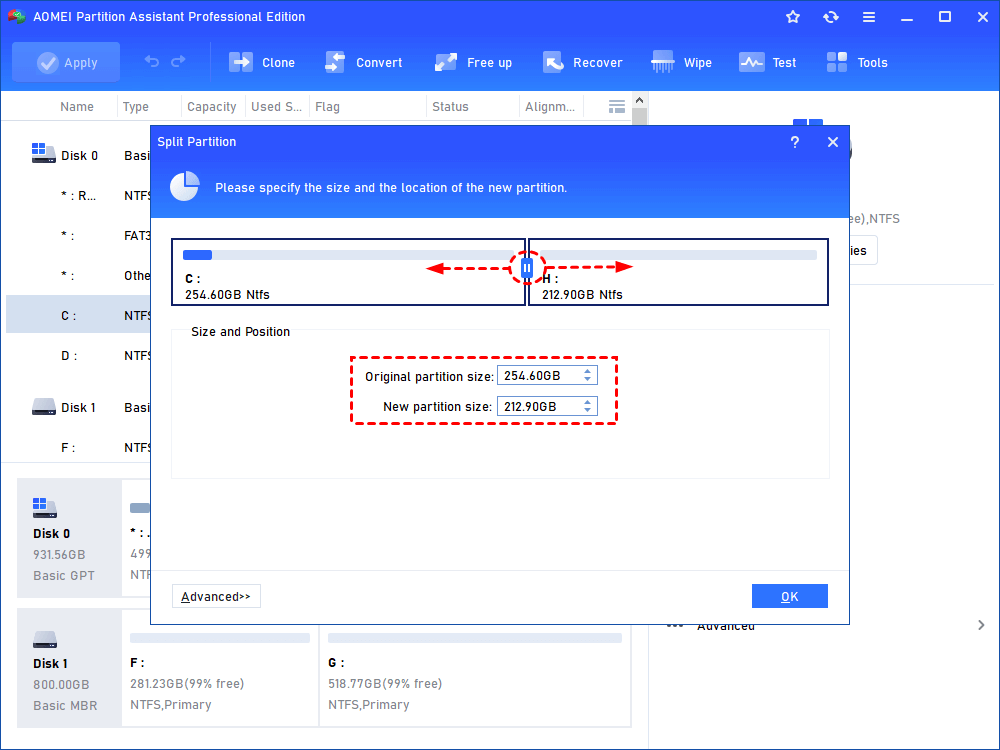Click the Flag column header
The width and height of the screenshot is (1000, 750).
(x=327, y=107)
